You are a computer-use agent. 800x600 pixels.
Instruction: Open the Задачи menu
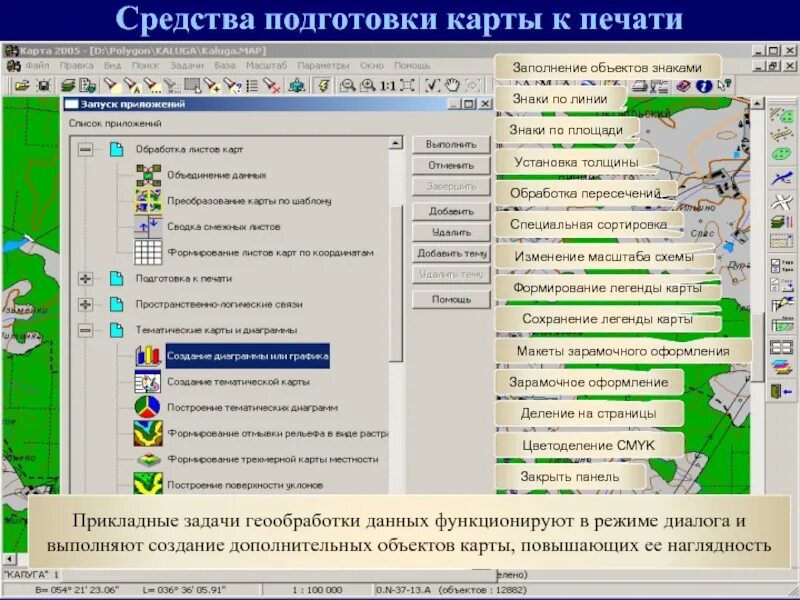click(187, 66)
